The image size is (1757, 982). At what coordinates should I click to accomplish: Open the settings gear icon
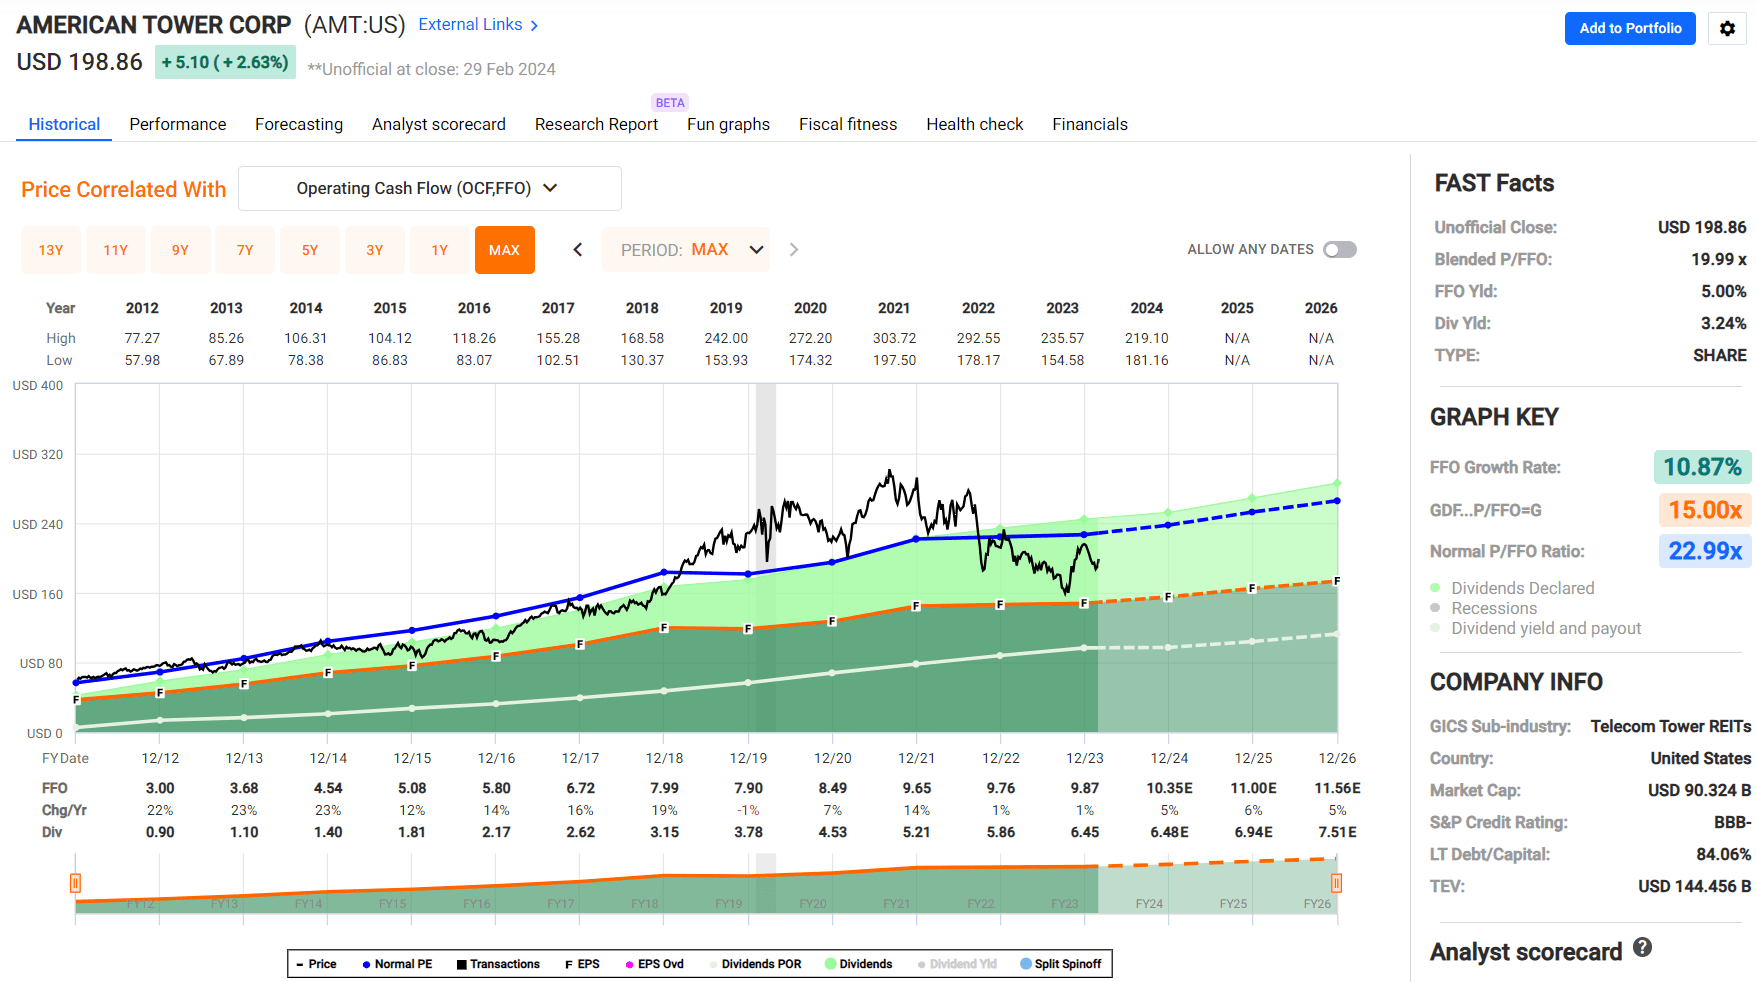pyautogui.click(x=1727, y=28)
